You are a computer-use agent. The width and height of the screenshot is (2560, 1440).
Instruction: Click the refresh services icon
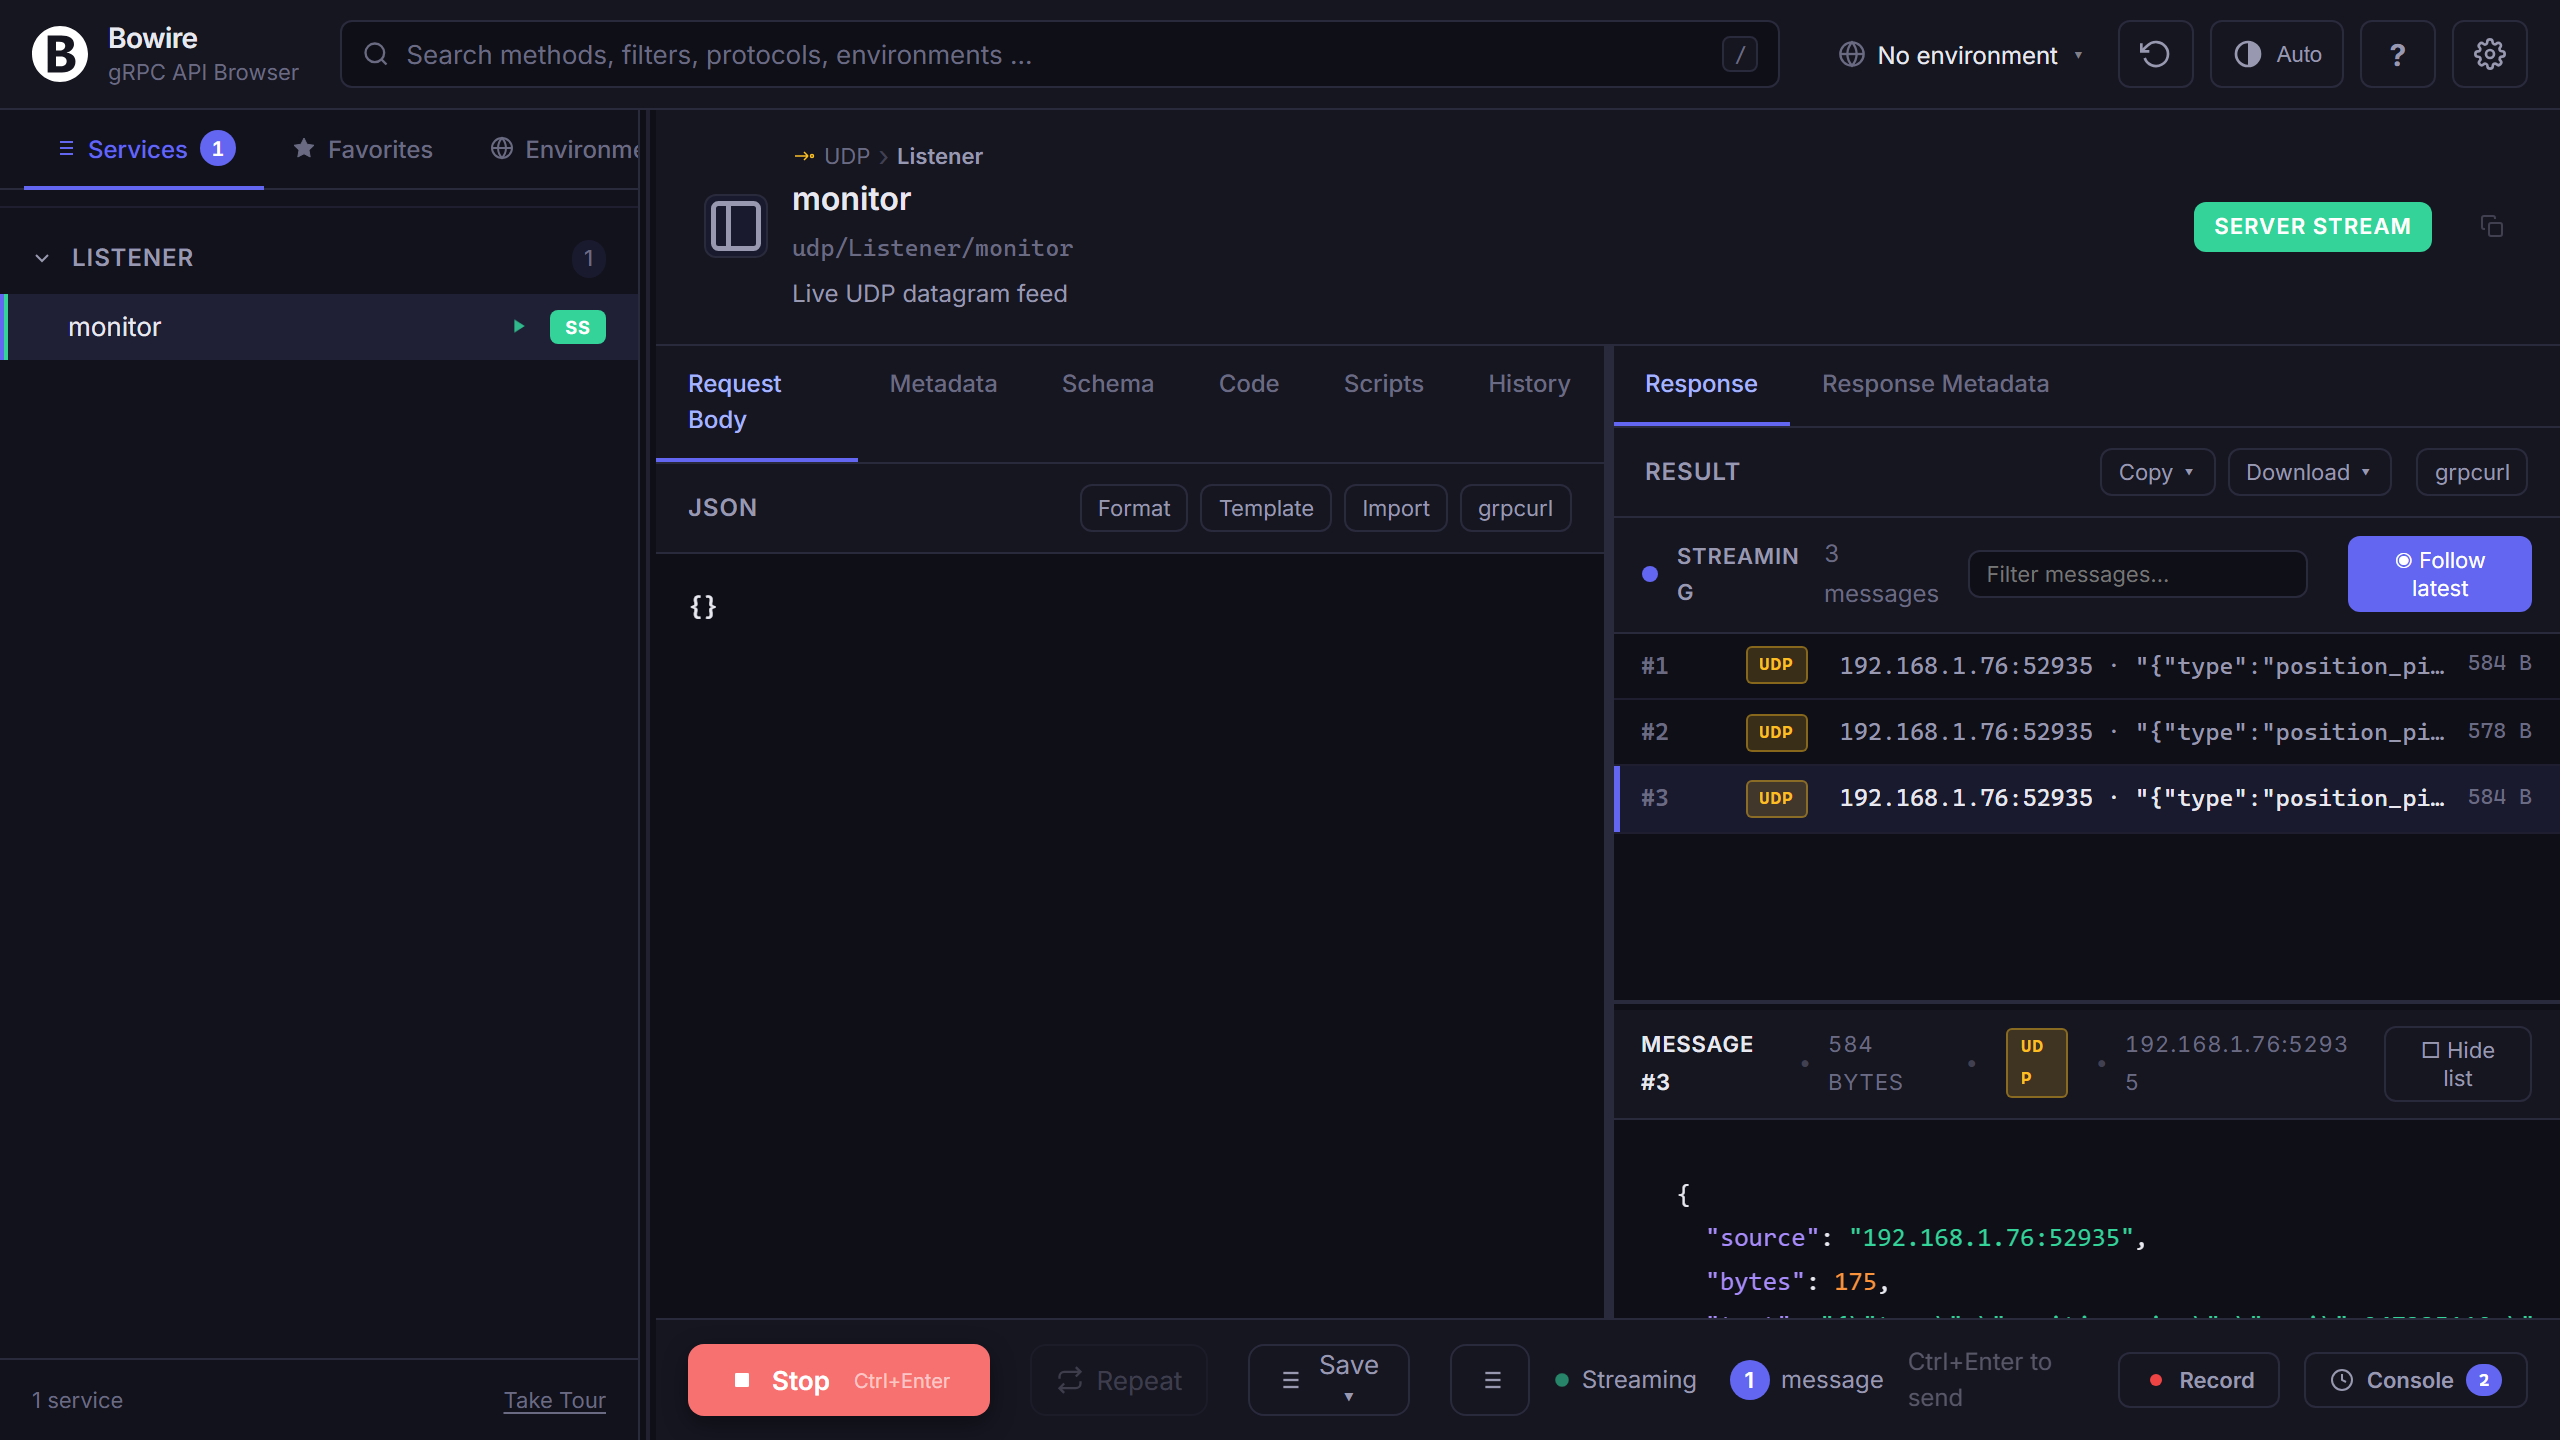(x=2155, y=54)
